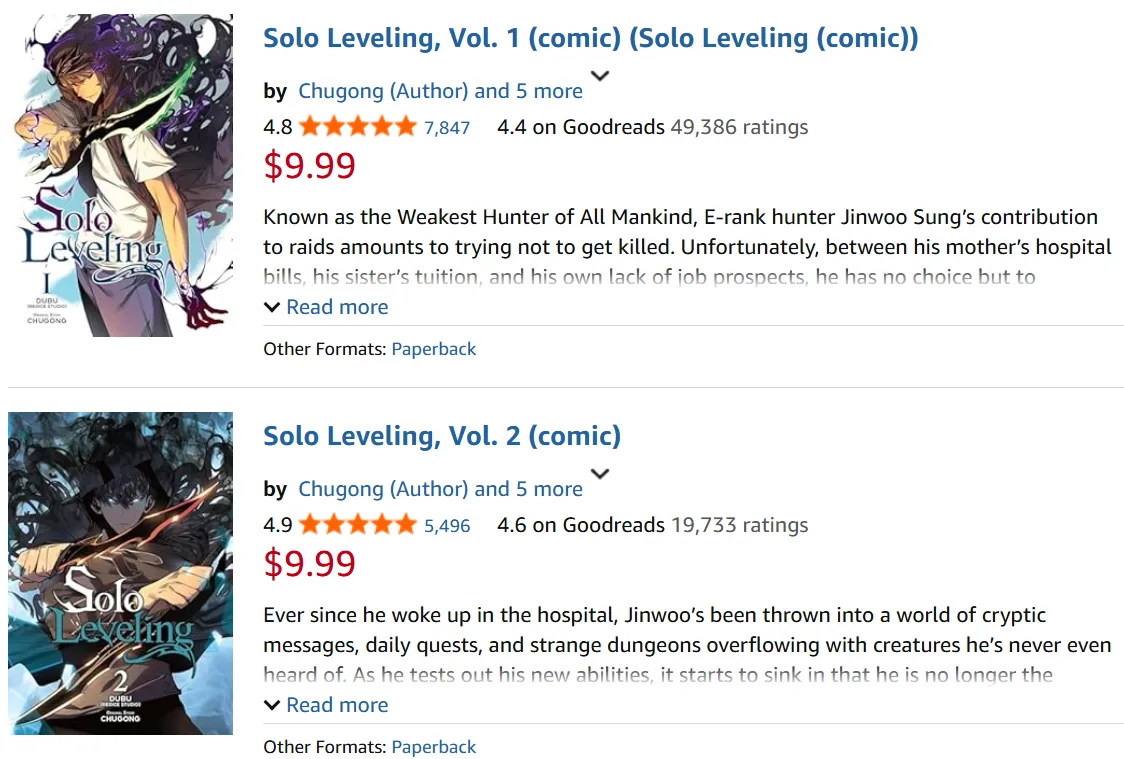Expand the author list chevron for Vol. 2

click(600, 474)
